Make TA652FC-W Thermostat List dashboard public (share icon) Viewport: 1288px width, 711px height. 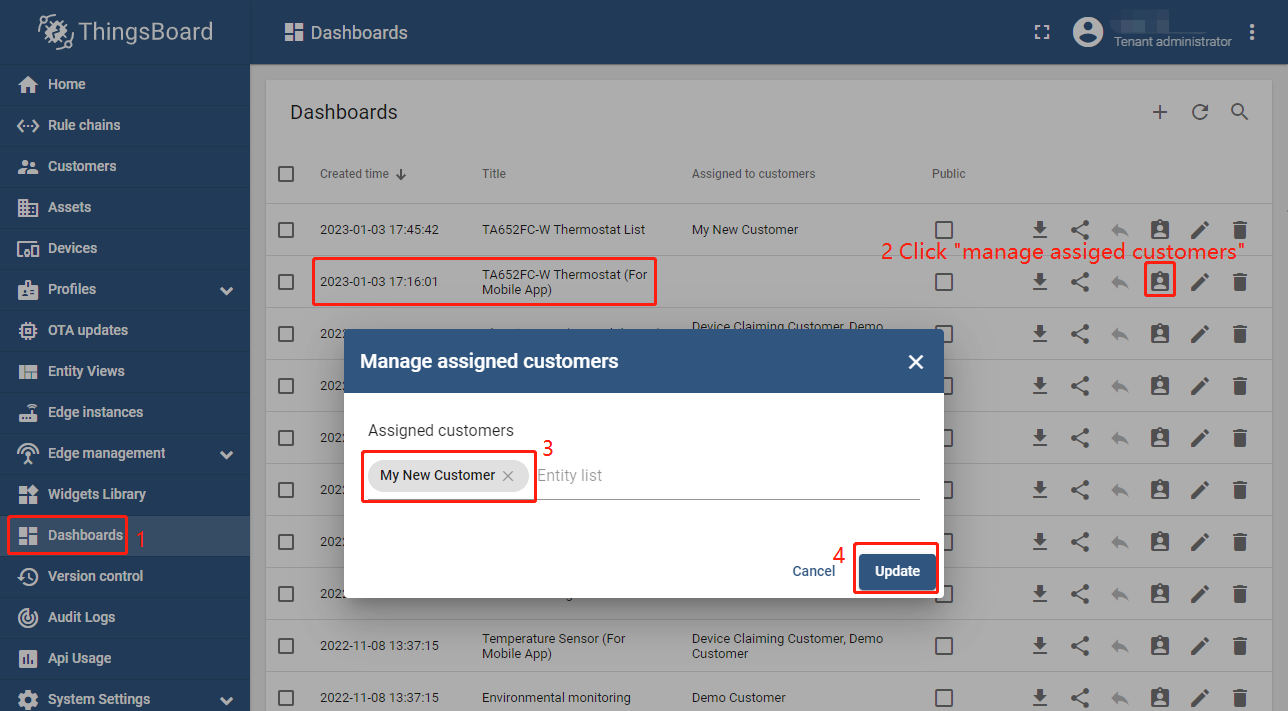[x=1080, y=229]
